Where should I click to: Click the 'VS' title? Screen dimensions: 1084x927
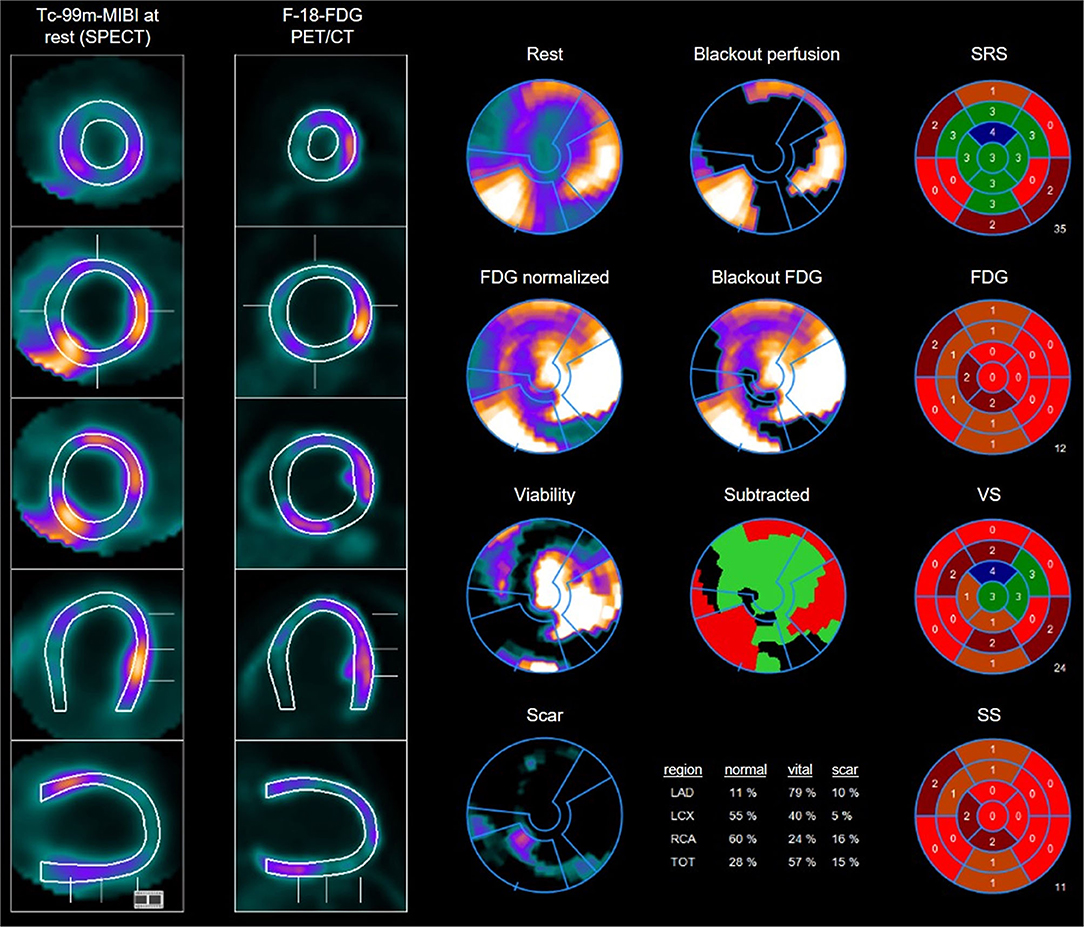pyautogui.click(x=989, y=495)
